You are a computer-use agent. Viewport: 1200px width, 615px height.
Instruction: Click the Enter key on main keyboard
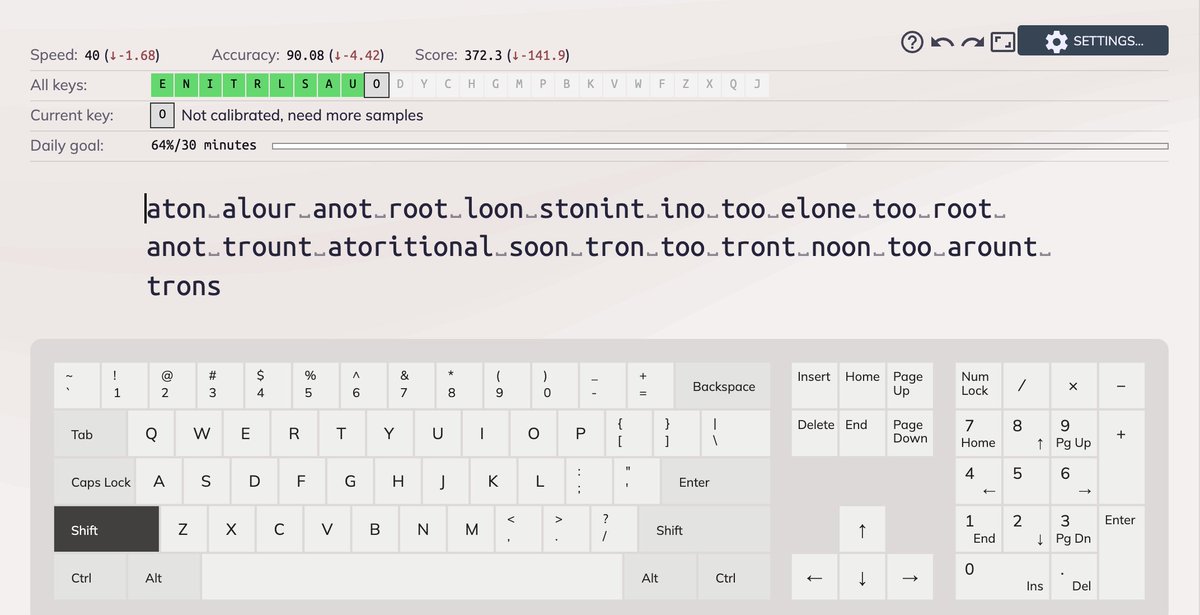716,482
